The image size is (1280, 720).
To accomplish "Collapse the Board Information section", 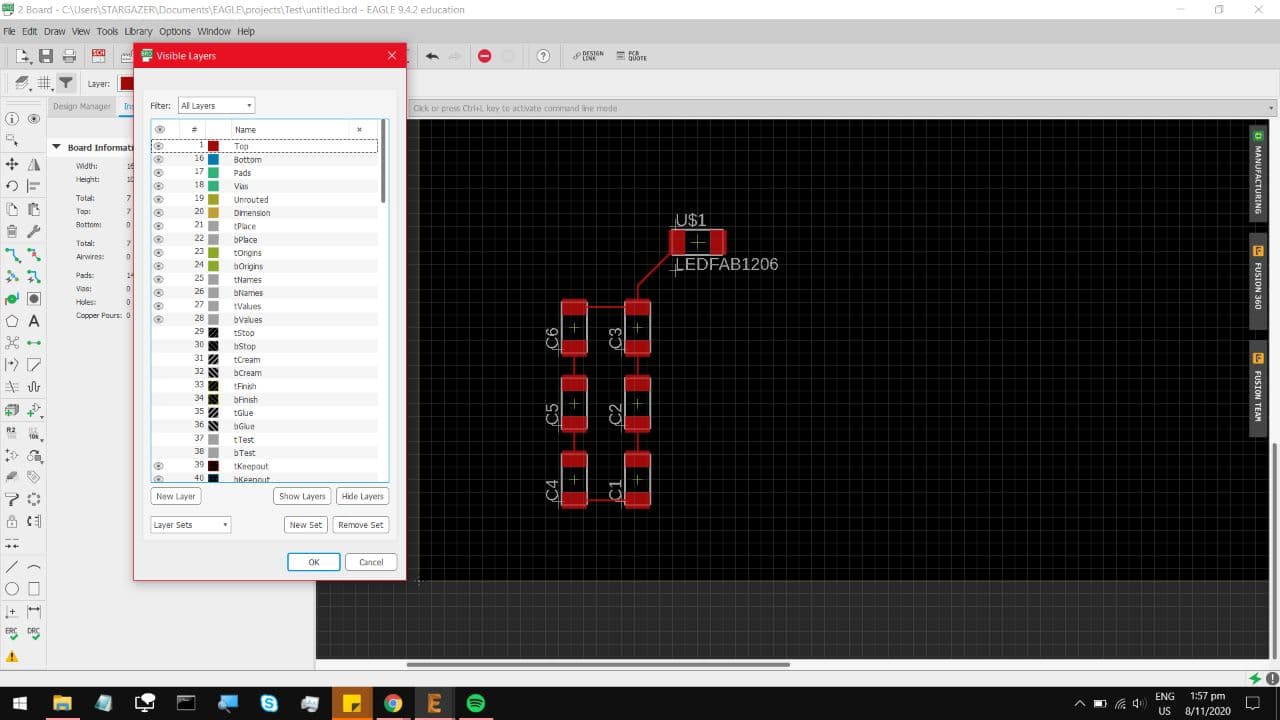I will coord(57,147).
